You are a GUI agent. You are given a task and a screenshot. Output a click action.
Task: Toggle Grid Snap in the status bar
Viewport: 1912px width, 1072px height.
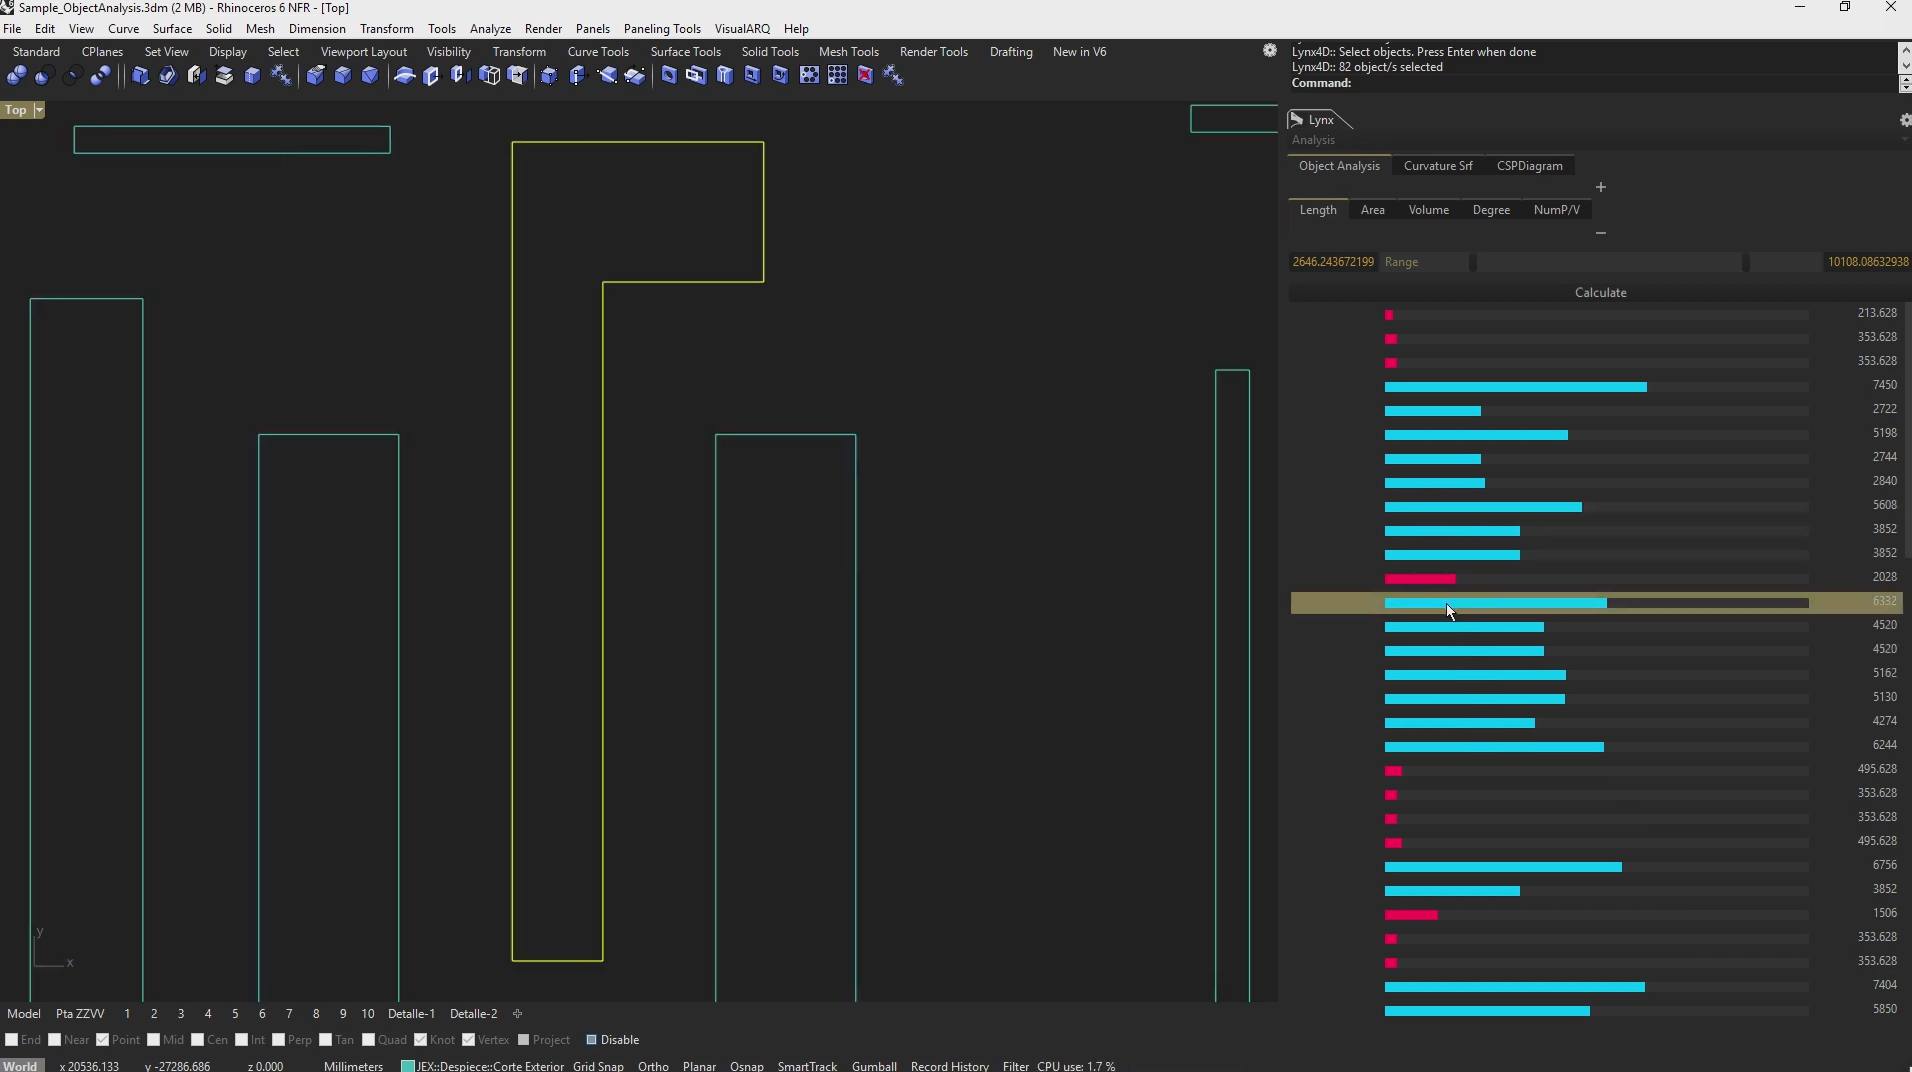597,1066
